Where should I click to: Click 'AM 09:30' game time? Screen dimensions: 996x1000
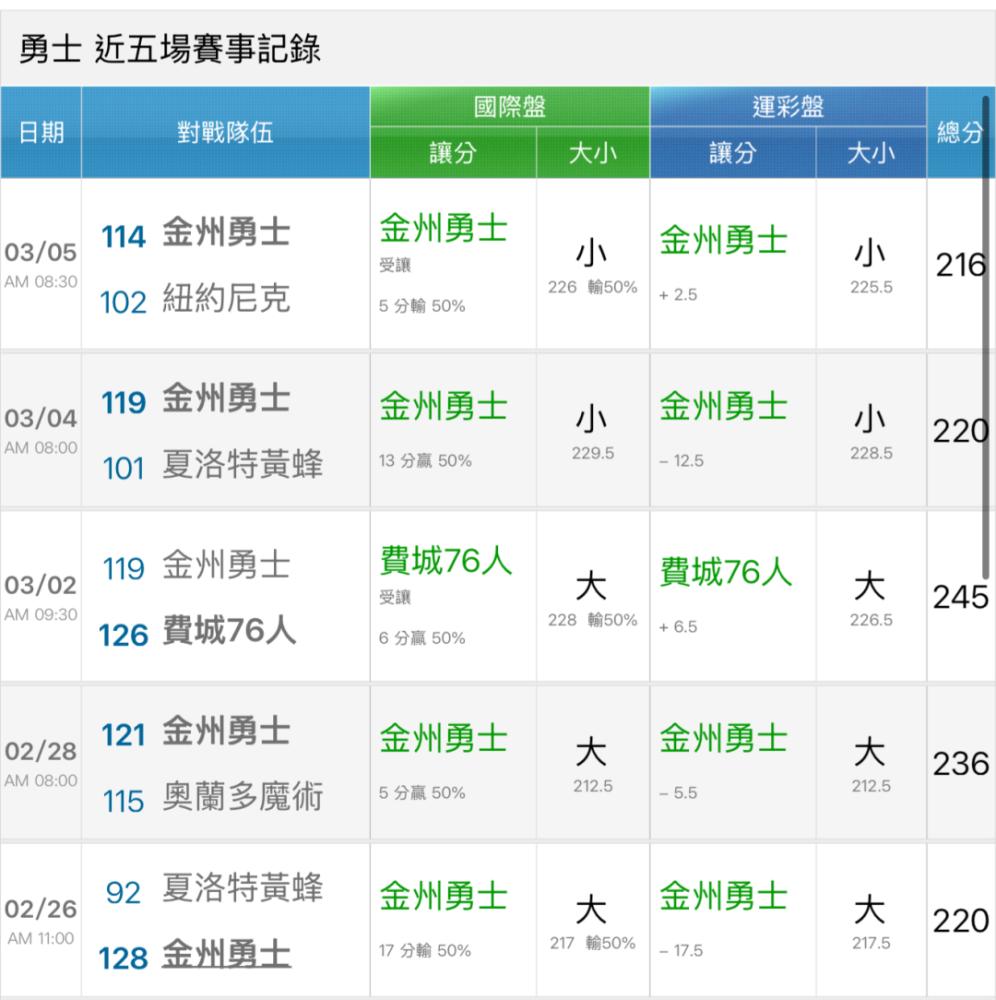41,615
